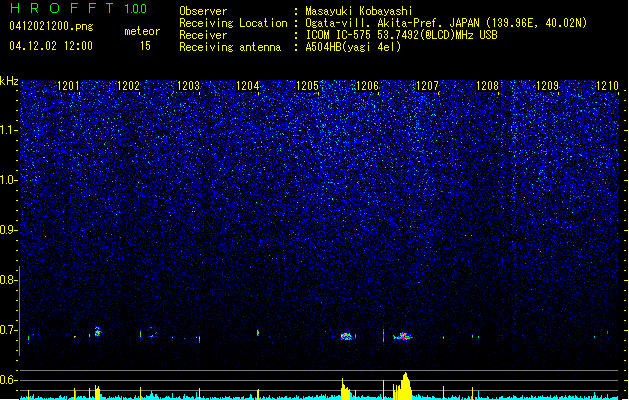This screenshot has width=629, height=400.
Task: Click the Observer label
Action: (x=203, y=11)
